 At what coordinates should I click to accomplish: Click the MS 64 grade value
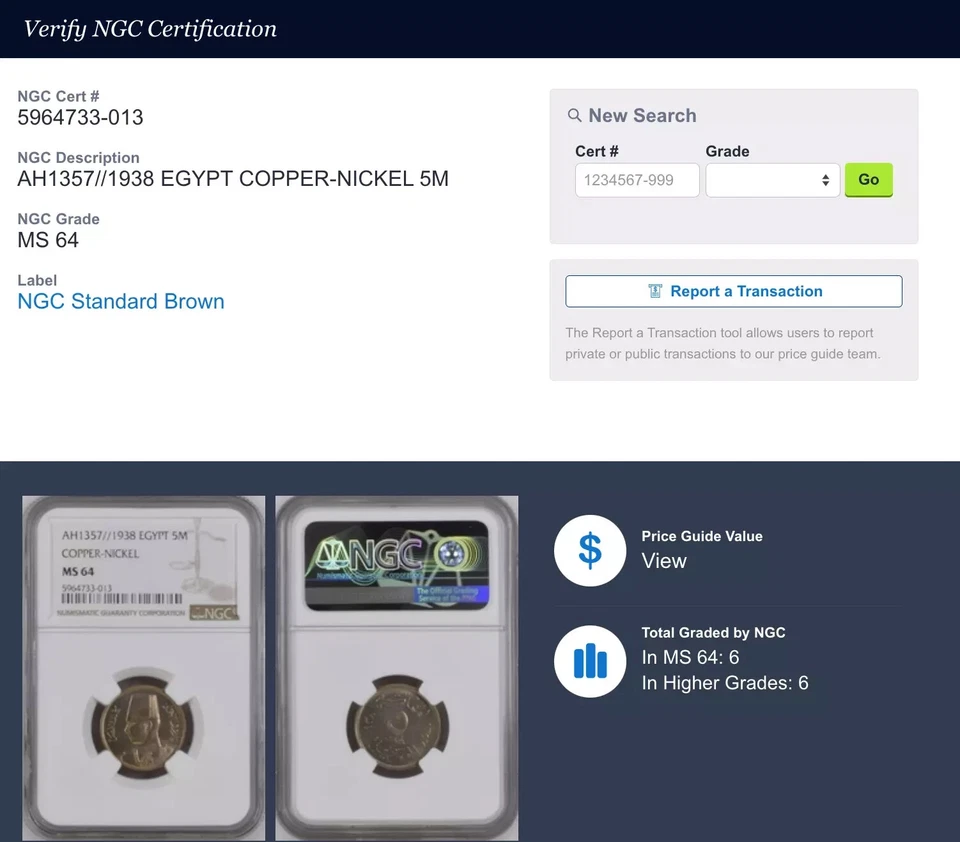tap(48, 240)
